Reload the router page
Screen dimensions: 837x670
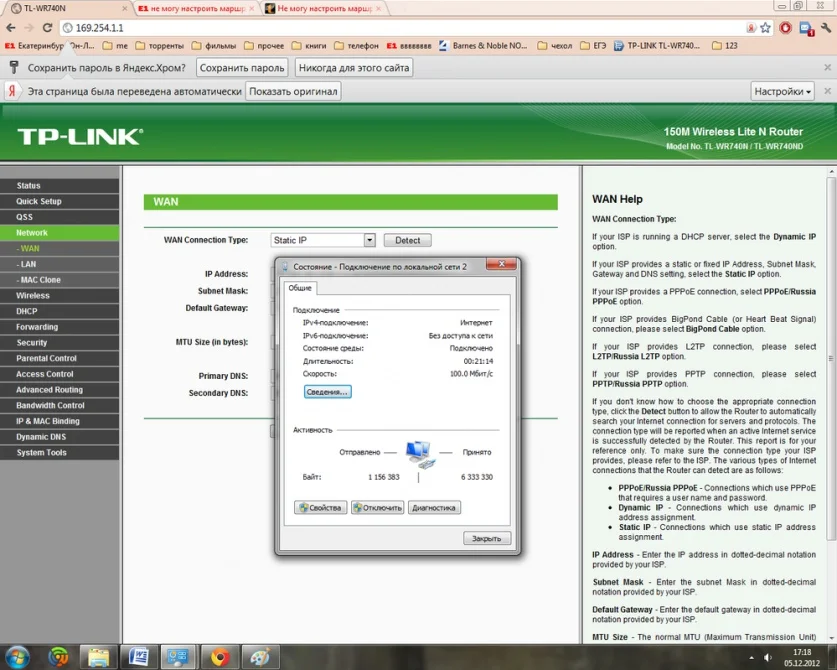[48, 28]
